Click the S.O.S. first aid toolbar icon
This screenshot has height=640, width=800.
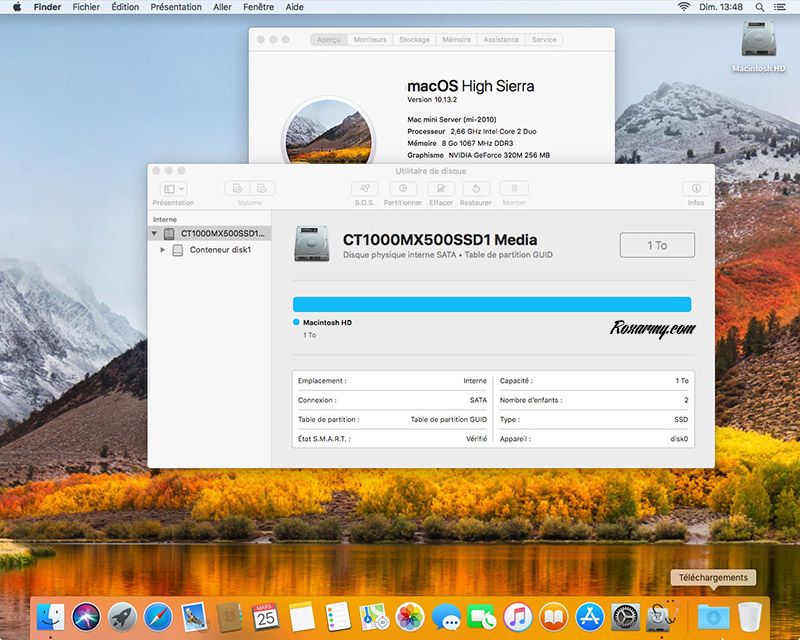pyautogui.click(x=364, y=189)
